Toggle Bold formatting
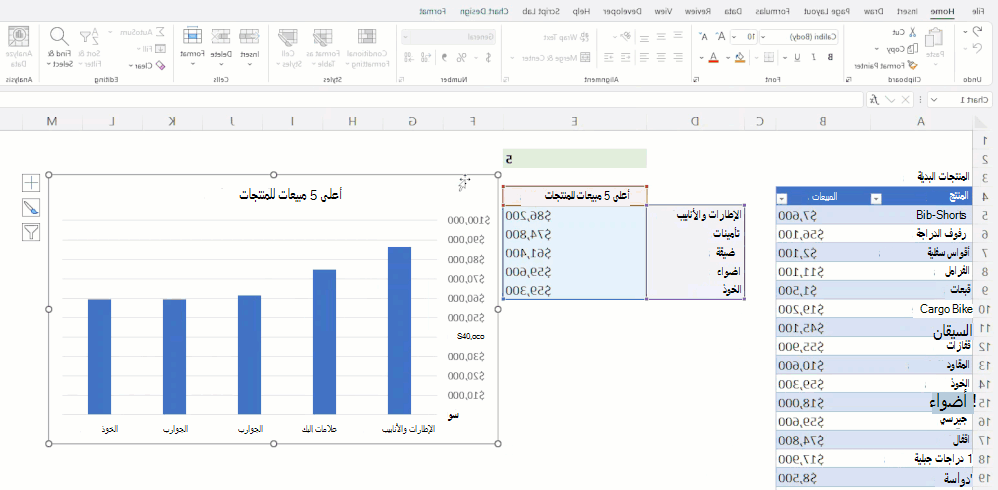The height and width of the screenshot is (490, 998). [830, 57]
